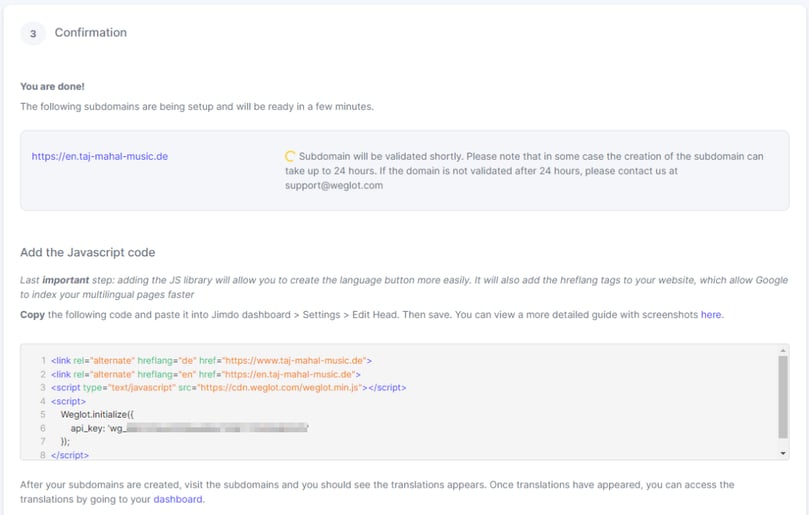The width and height of the screenshot is (809, 515).
Task: Click the closing script tag on line 8
Action: (70, 455)
